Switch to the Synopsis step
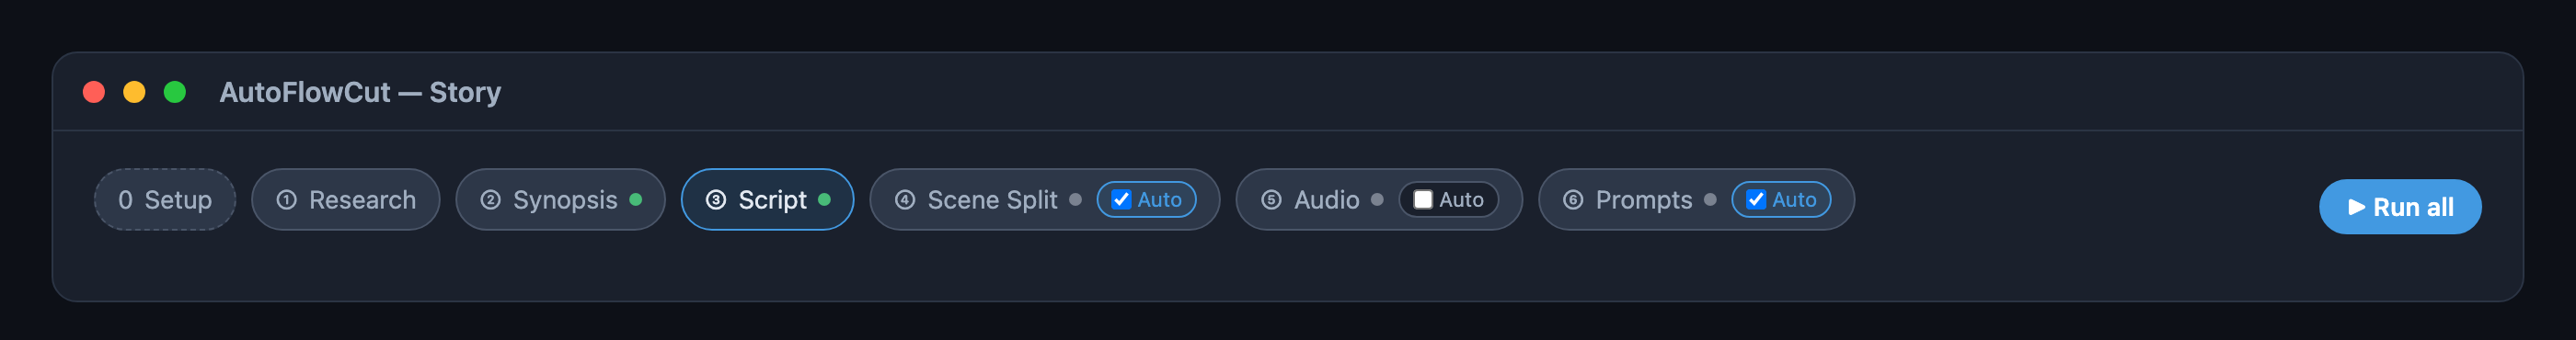 560,200
